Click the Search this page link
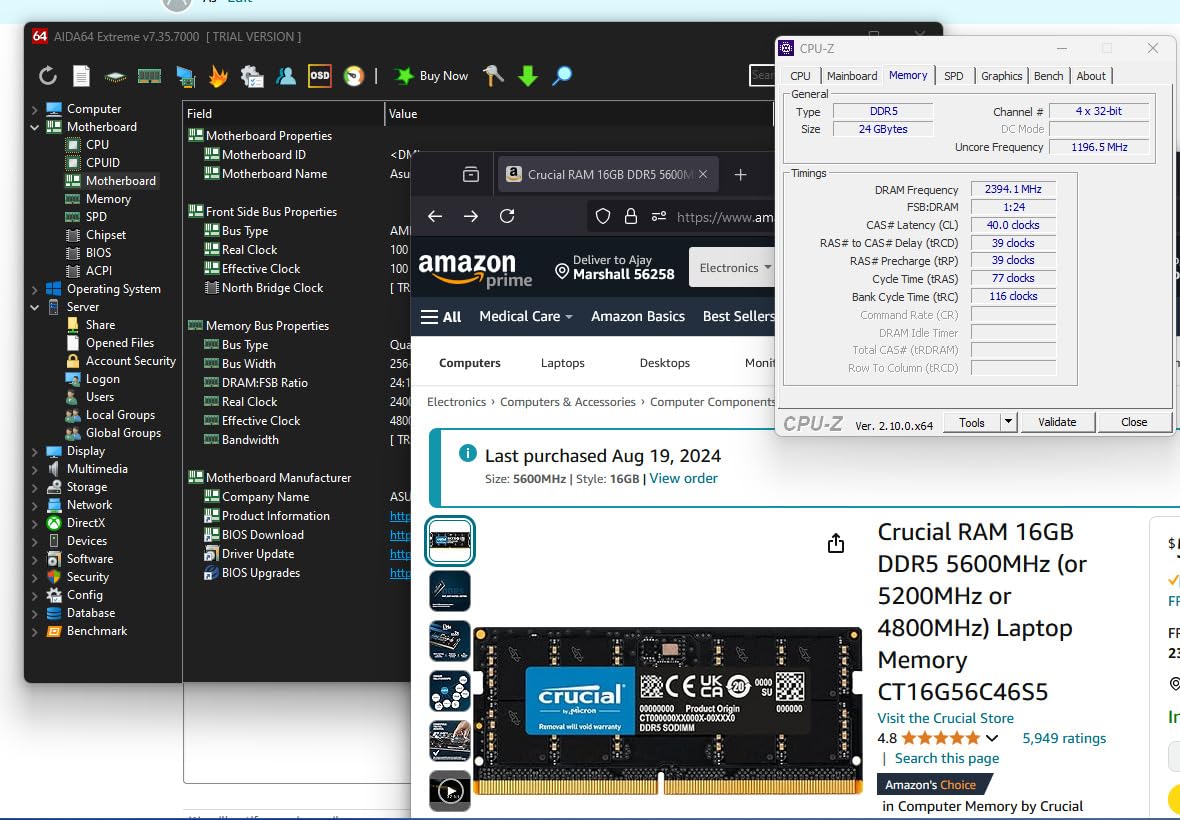 [x=947, y=758]
